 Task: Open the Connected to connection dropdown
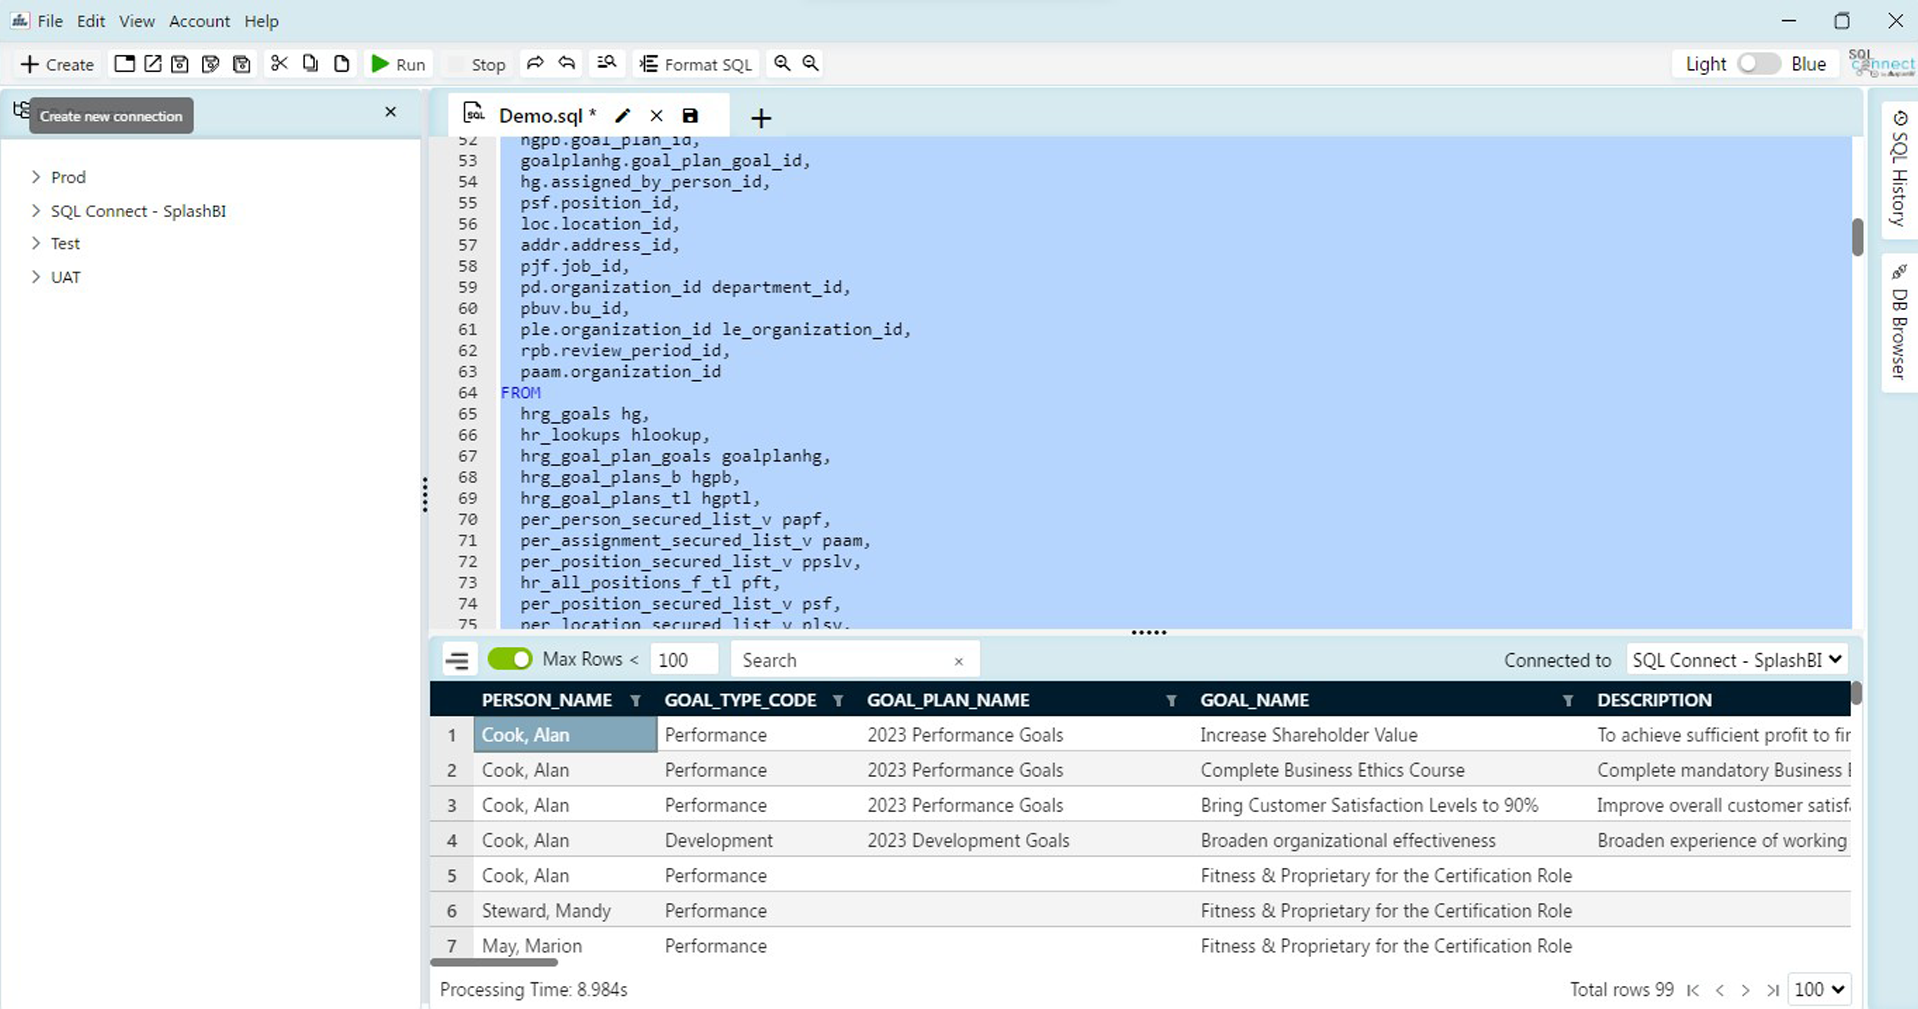tap(1737, 659)
